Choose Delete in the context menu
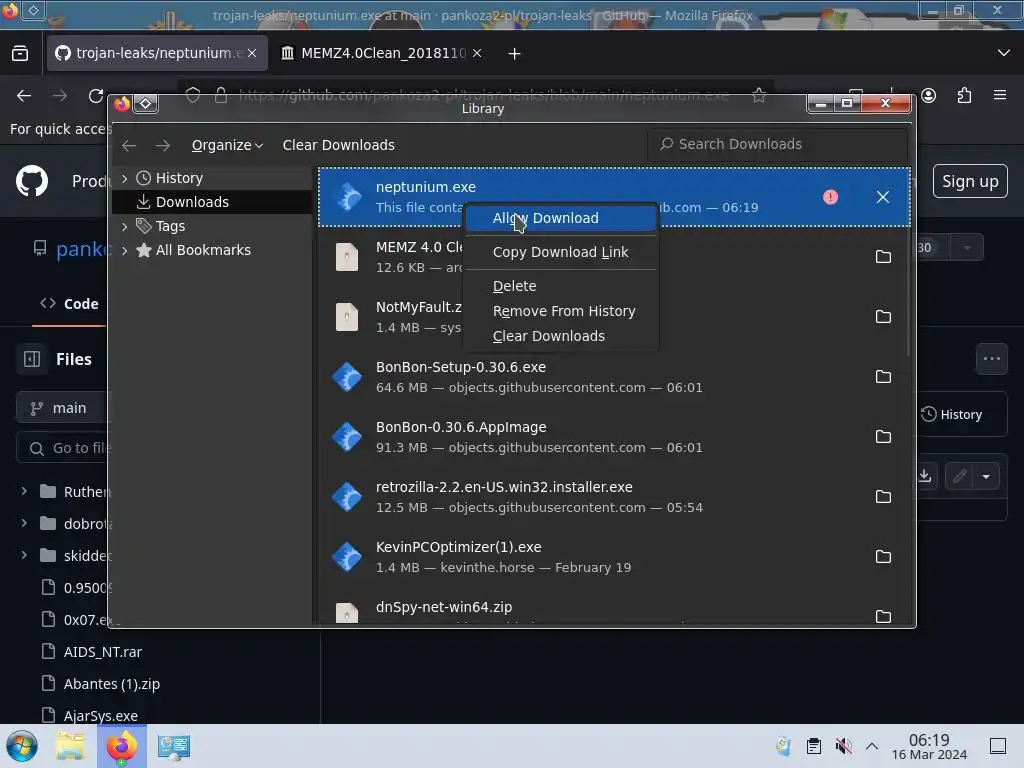Screen dimensions: 1024x768 click(560, 286)
